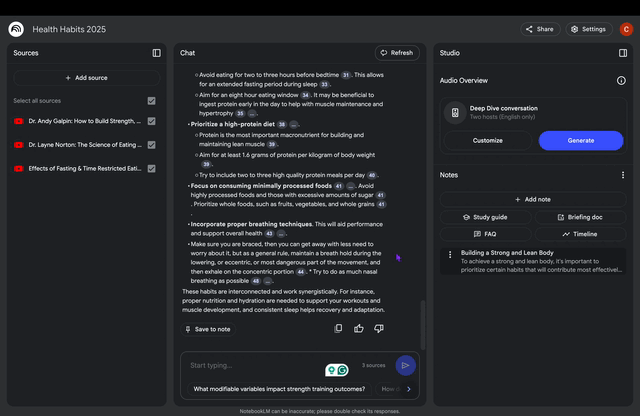
Task: Open Dr. Andy Galpin source title
Action: pos(85,121)
